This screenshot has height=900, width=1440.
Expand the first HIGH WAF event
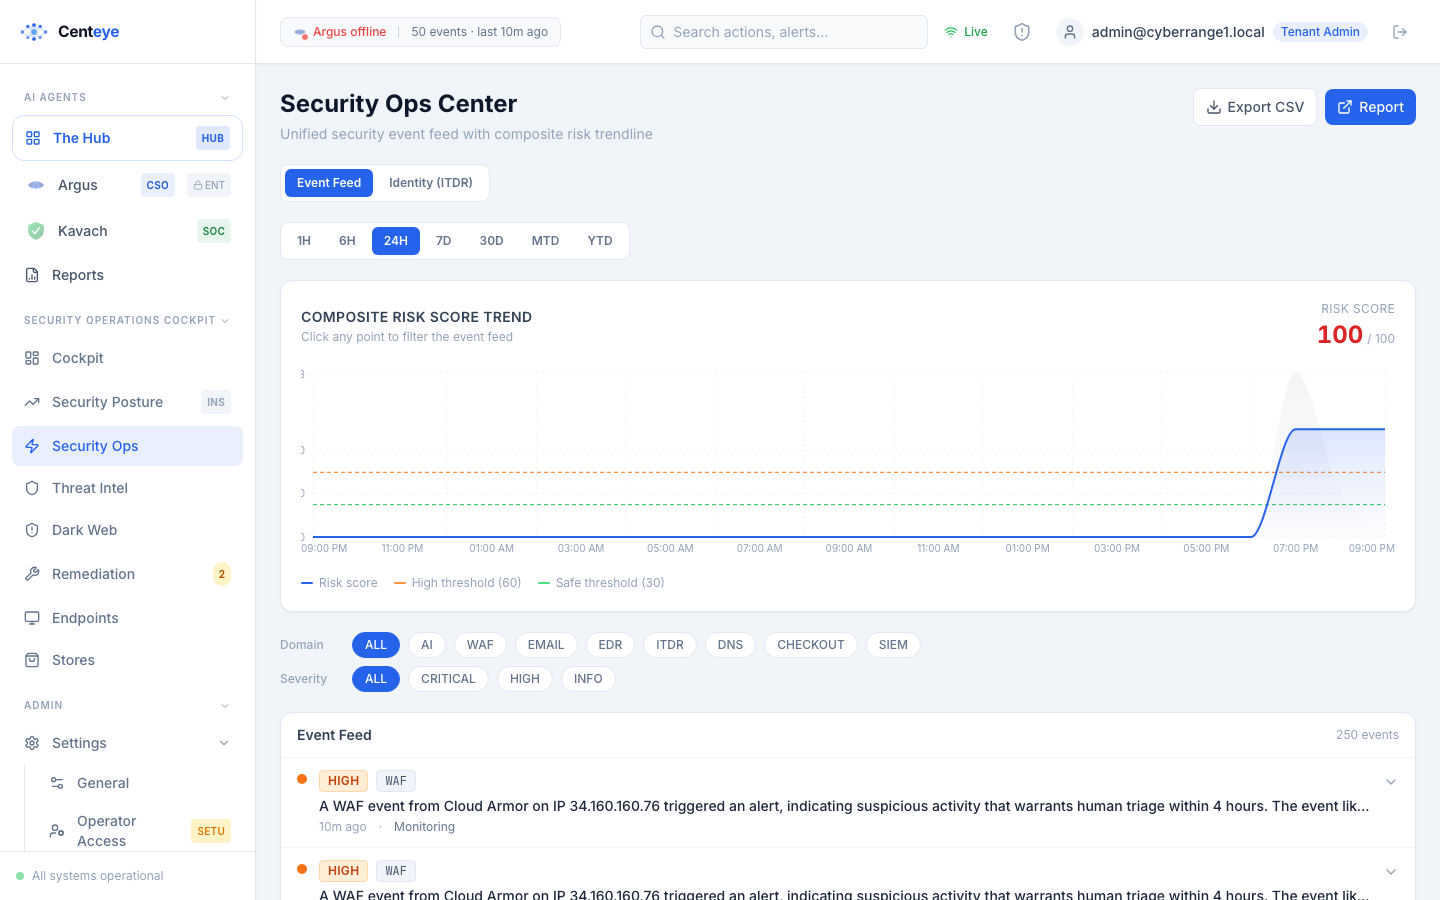(x=1390, y=782)
